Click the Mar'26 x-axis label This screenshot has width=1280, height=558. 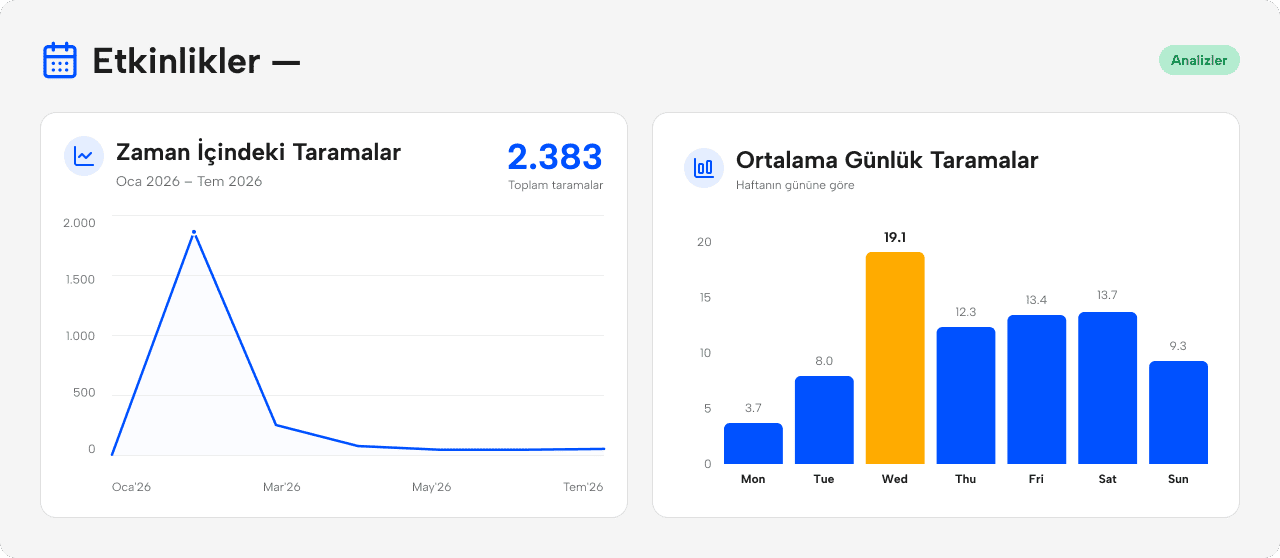282,487
